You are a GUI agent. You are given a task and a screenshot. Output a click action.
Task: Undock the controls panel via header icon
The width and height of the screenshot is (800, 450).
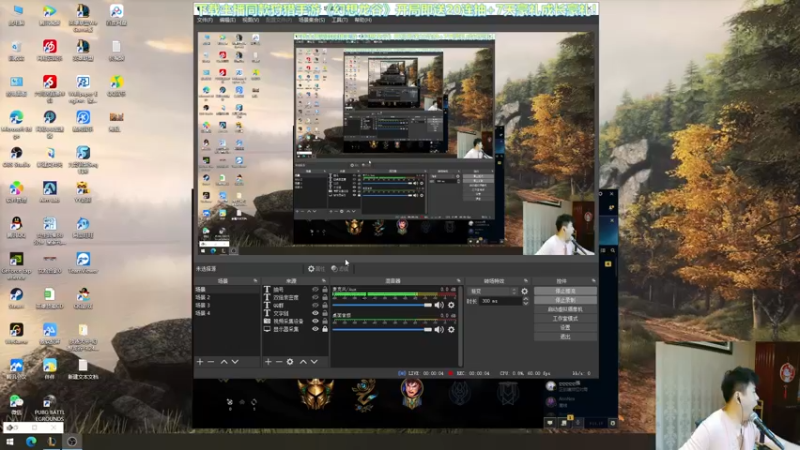(x=593, y=281)
